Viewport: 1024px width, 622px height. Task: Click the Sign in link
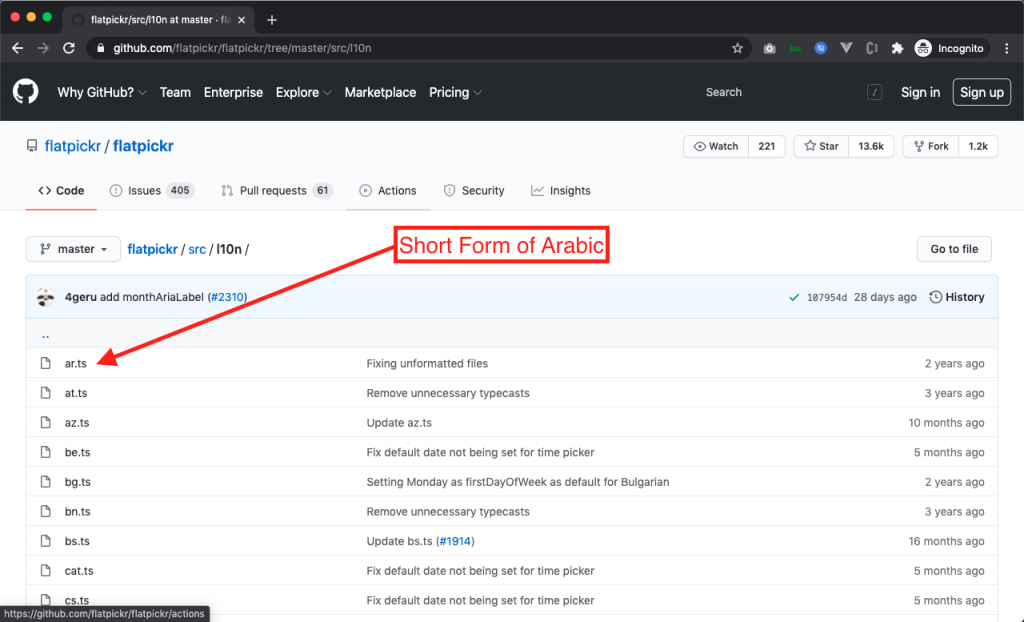920,92
